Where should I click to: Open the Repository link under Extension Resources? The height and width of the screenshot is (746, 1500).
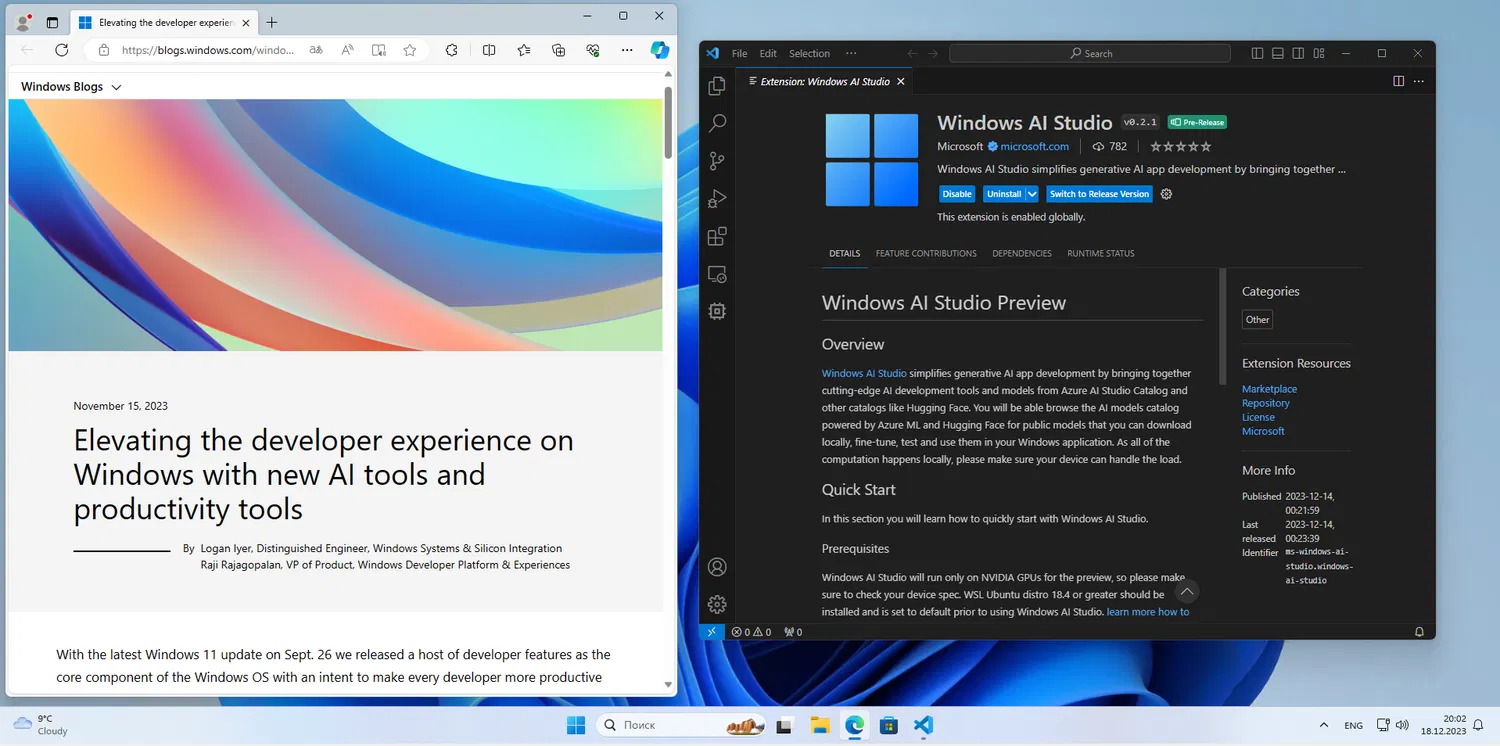pyautogui.click(x=1265, y=403)
